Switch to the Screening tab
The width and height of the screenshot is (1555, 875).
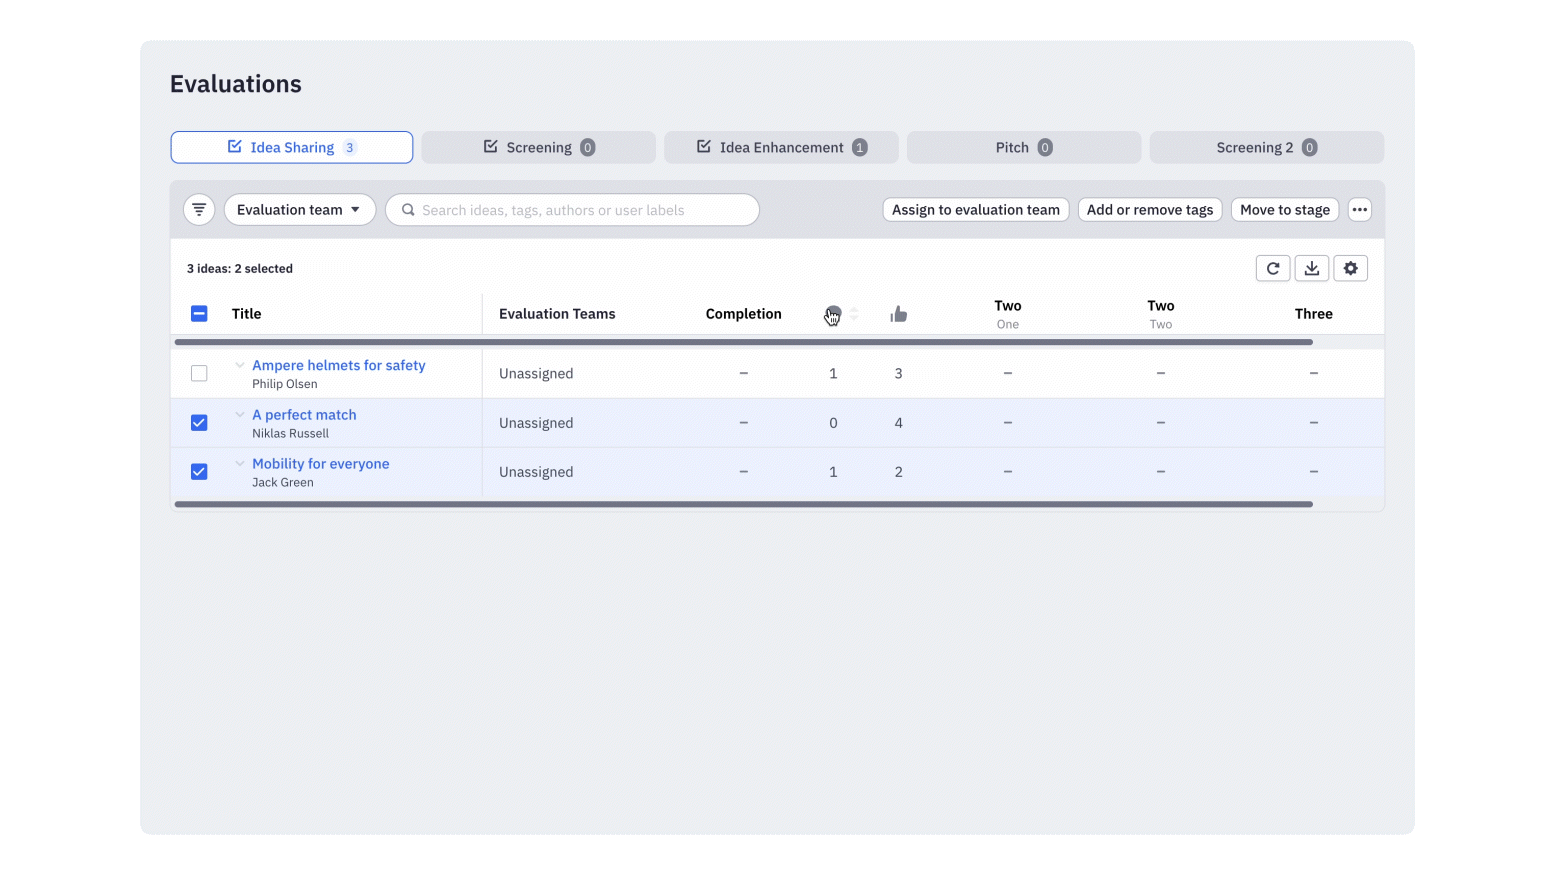[x=538, y=147]
